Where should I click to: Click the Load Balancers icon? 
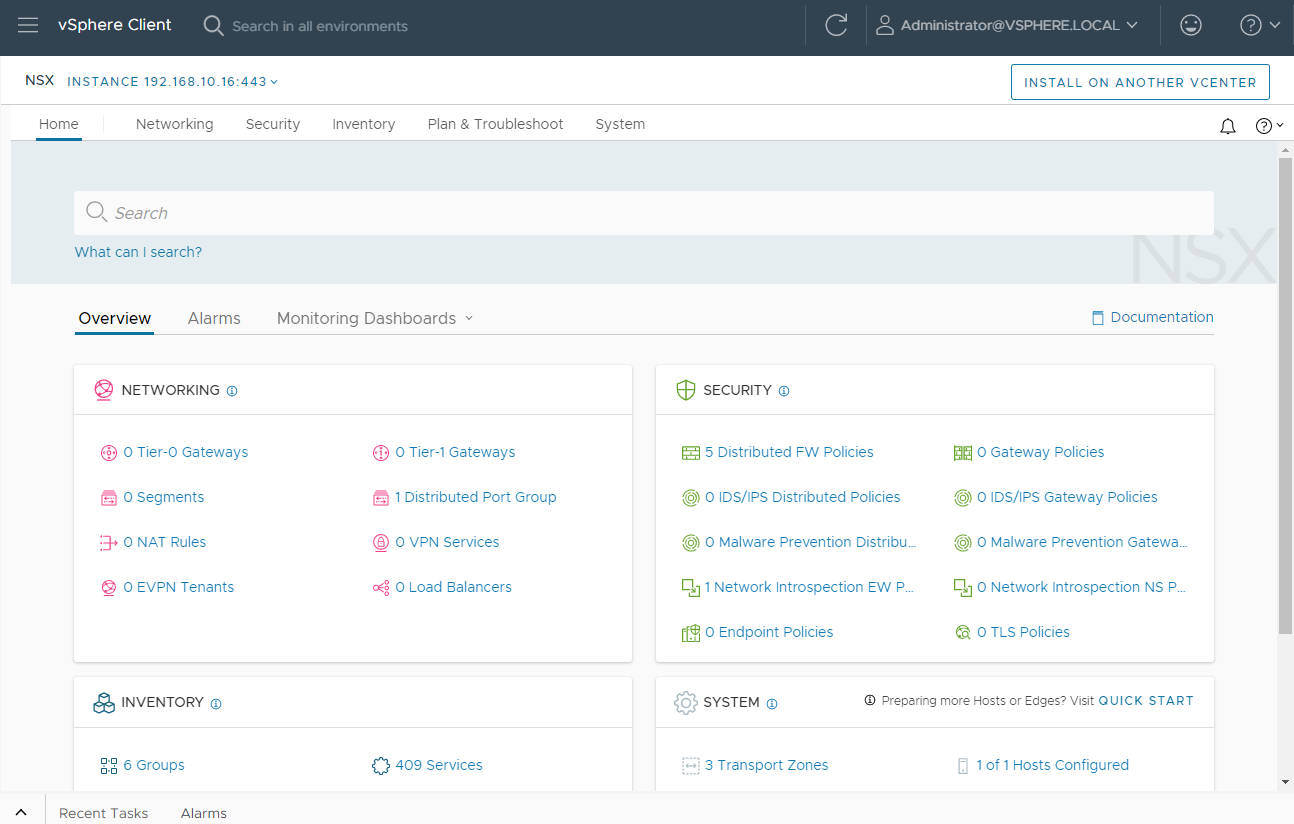tap(381, 588)
